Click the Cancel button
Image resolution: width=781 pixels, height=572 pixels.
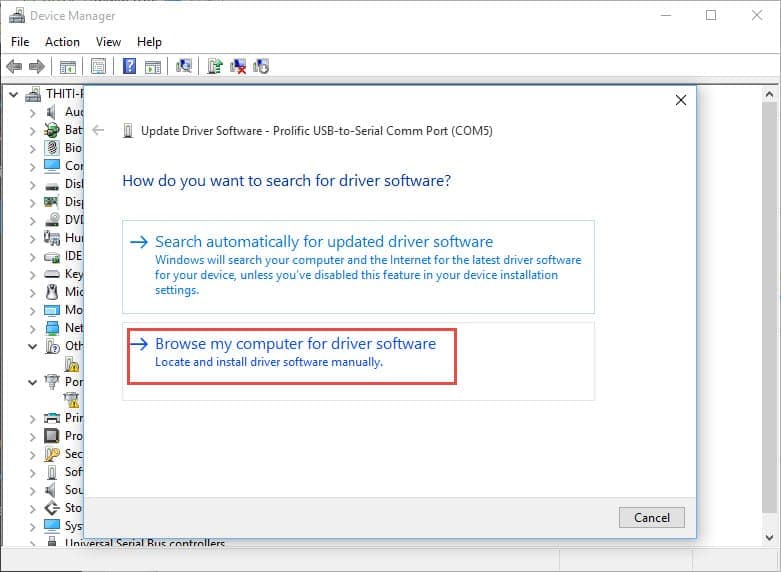tap(651, 517)
